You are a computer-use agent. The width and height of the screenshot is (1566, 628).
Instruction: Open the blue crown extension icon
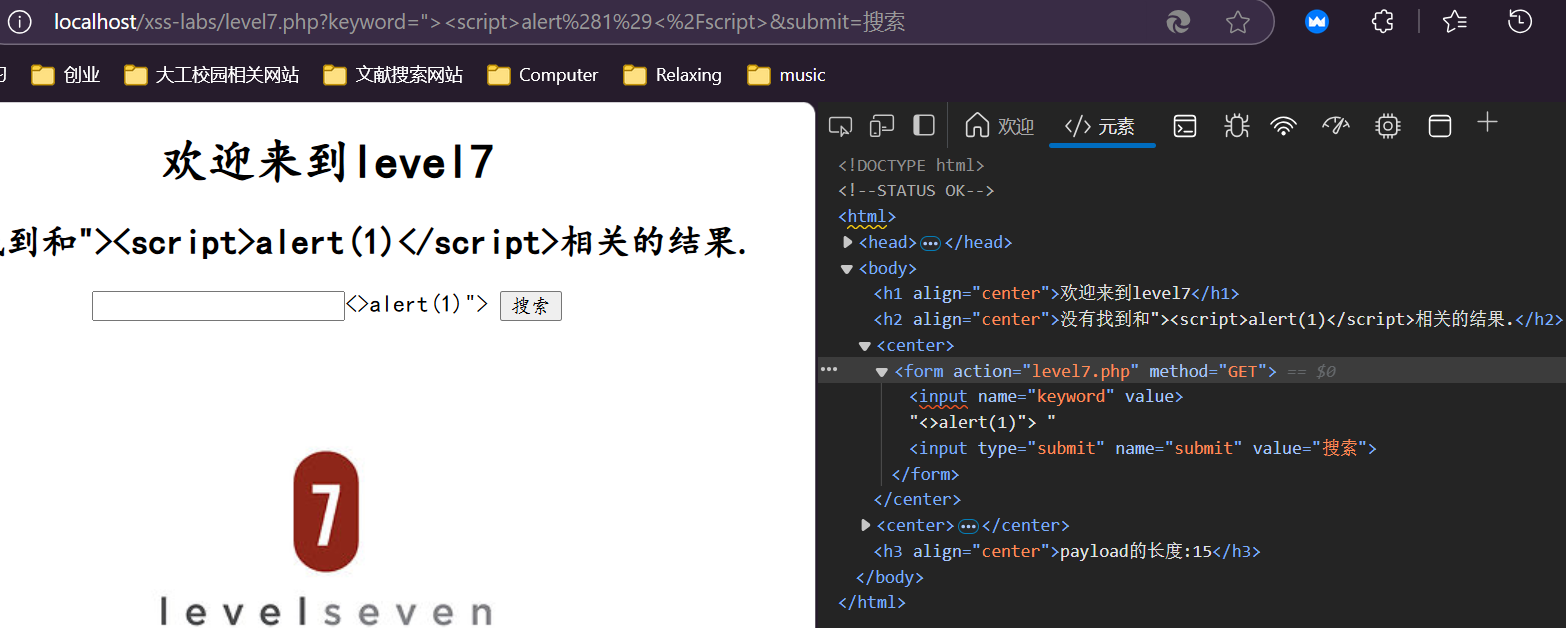click(x=1317, y=21)
